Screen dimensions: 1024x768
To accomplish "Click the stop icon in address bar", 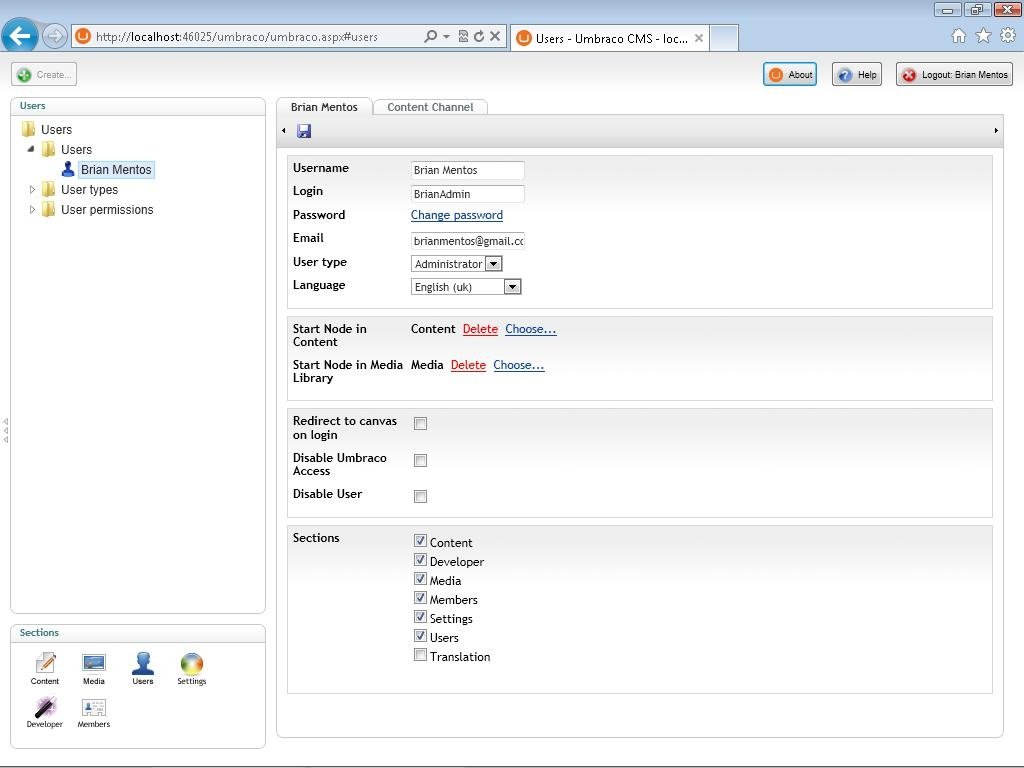I will [495, 37].
